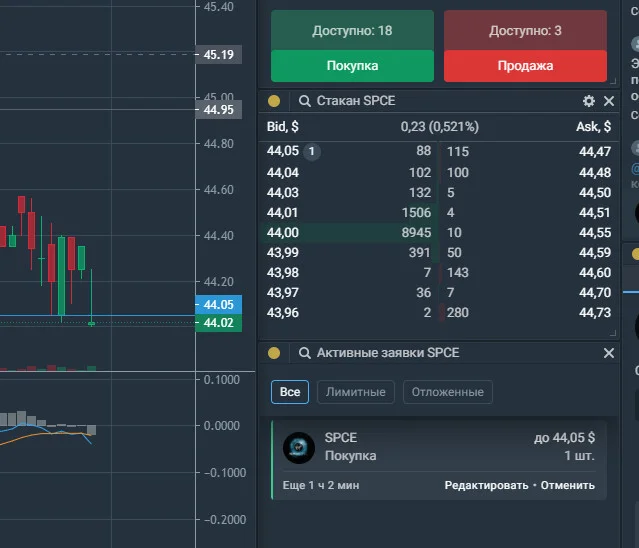Click yellow link circle of Активные заявки widget
639x548 pixels.
click(274, 353)
